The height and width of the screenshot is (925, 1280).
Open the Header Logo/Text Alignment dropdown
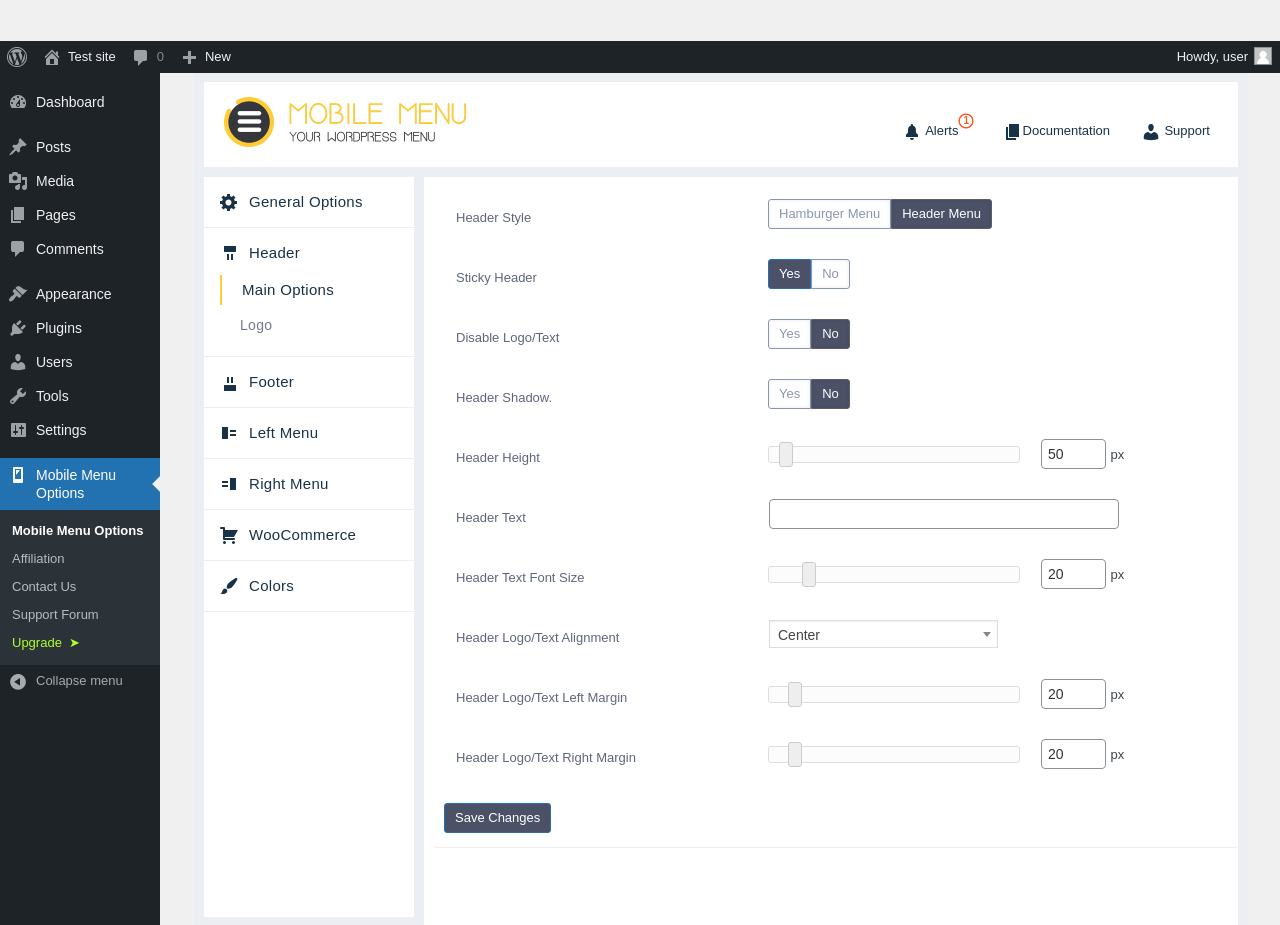coord(883,634)
